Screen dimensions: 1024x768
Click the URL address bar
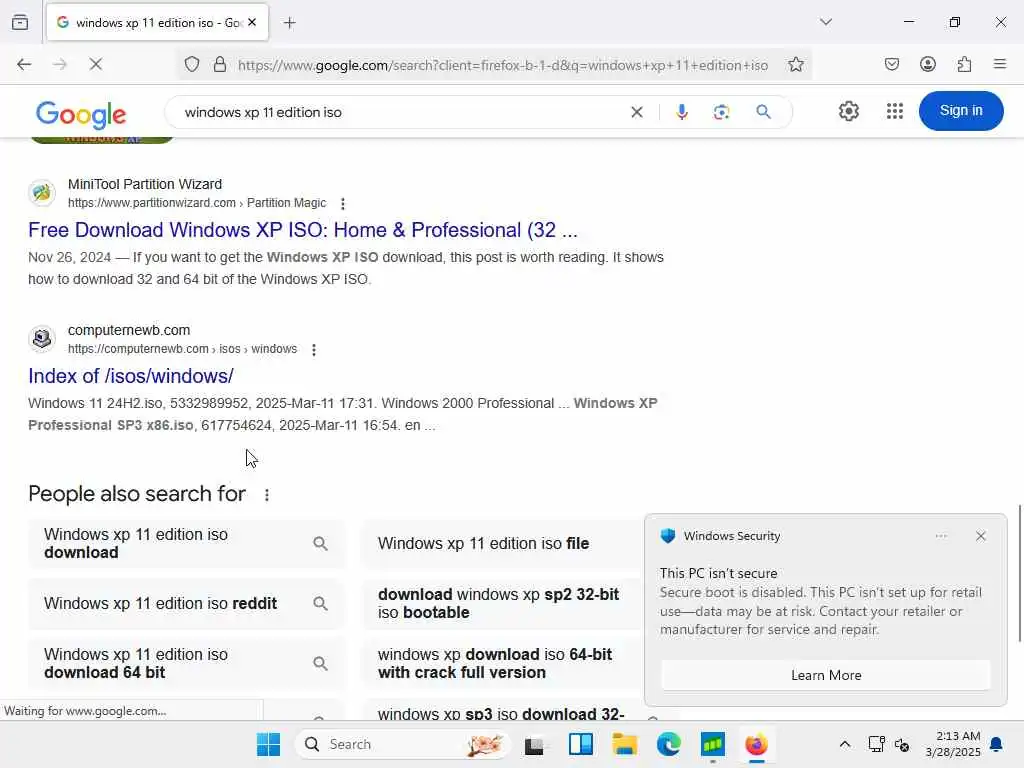(x=503, y=65)
